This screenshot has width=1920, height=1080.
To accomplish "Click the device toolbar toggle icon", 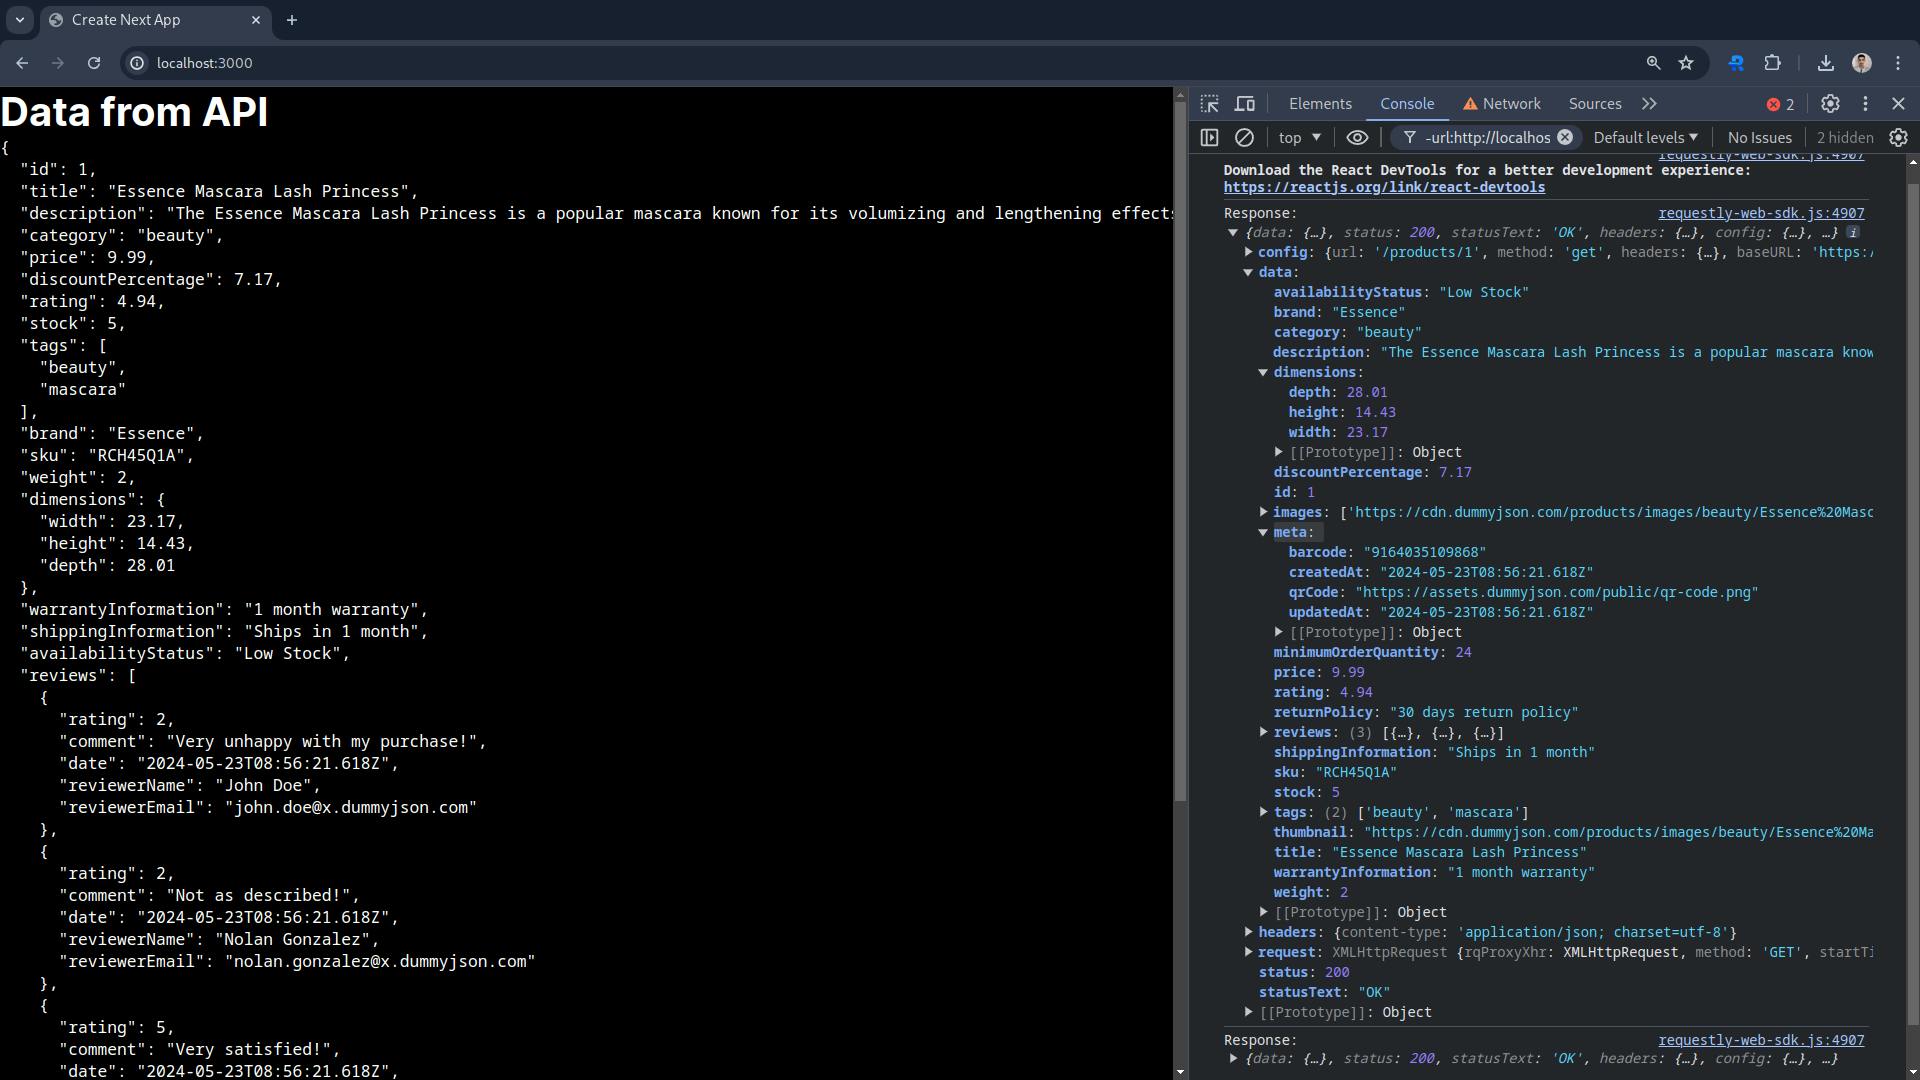I will (x=1244, y=103).
